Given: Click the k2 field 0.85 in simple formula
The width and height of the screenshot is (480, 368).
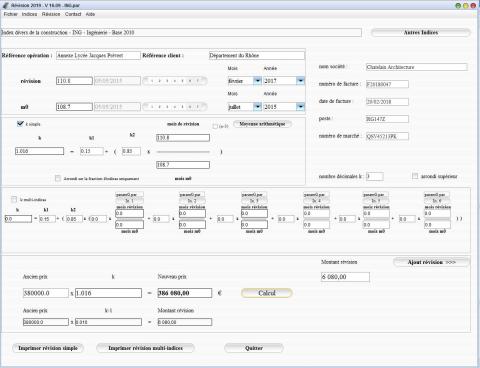Looking at the screenshot, I should coord(131,151).
